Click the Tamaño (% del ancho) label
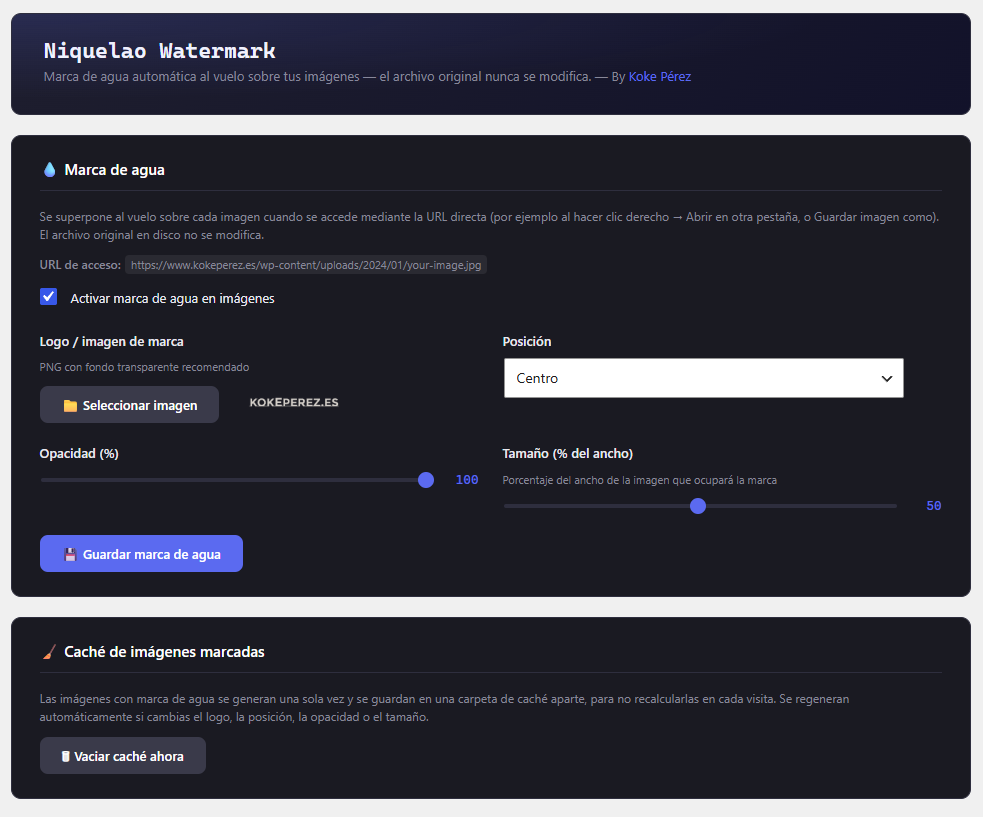Image resolution: width=983 pixels, height=817 pixels. [x=567, y=453]
